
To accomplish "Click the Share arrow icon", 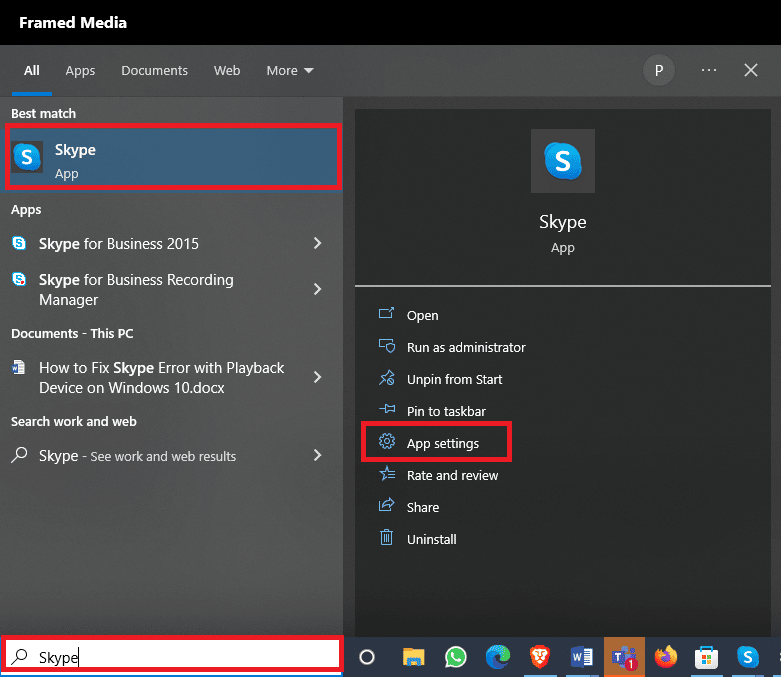I will click(x=387, y=505).
